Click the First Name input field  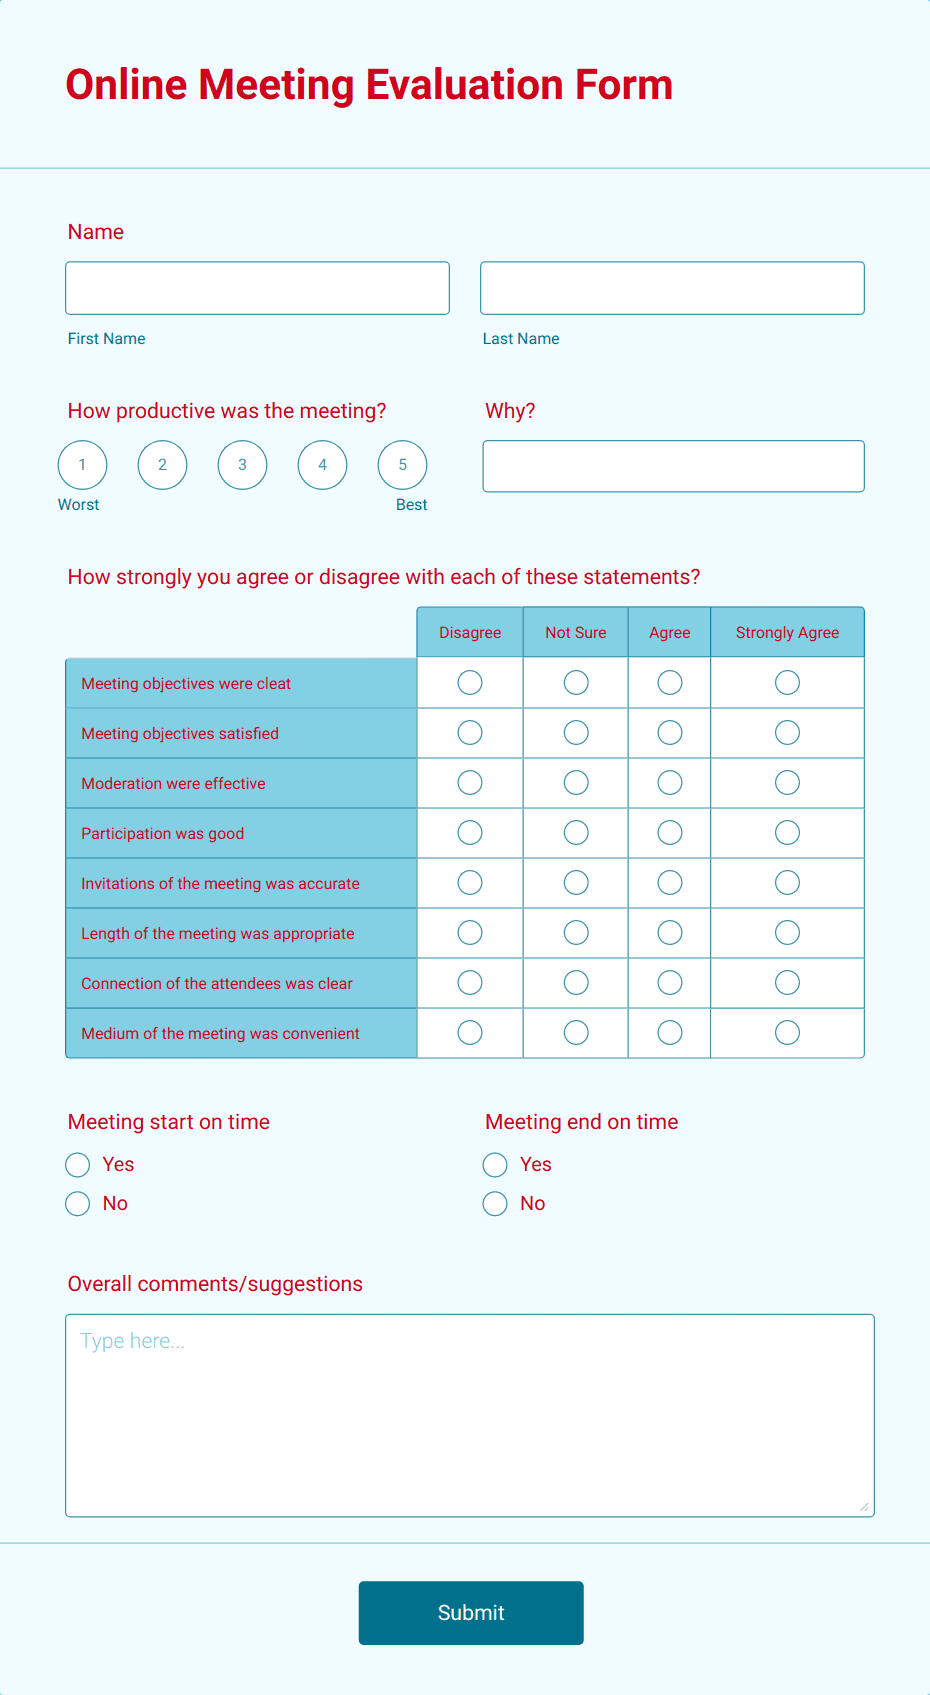click(x=257, y=287)
